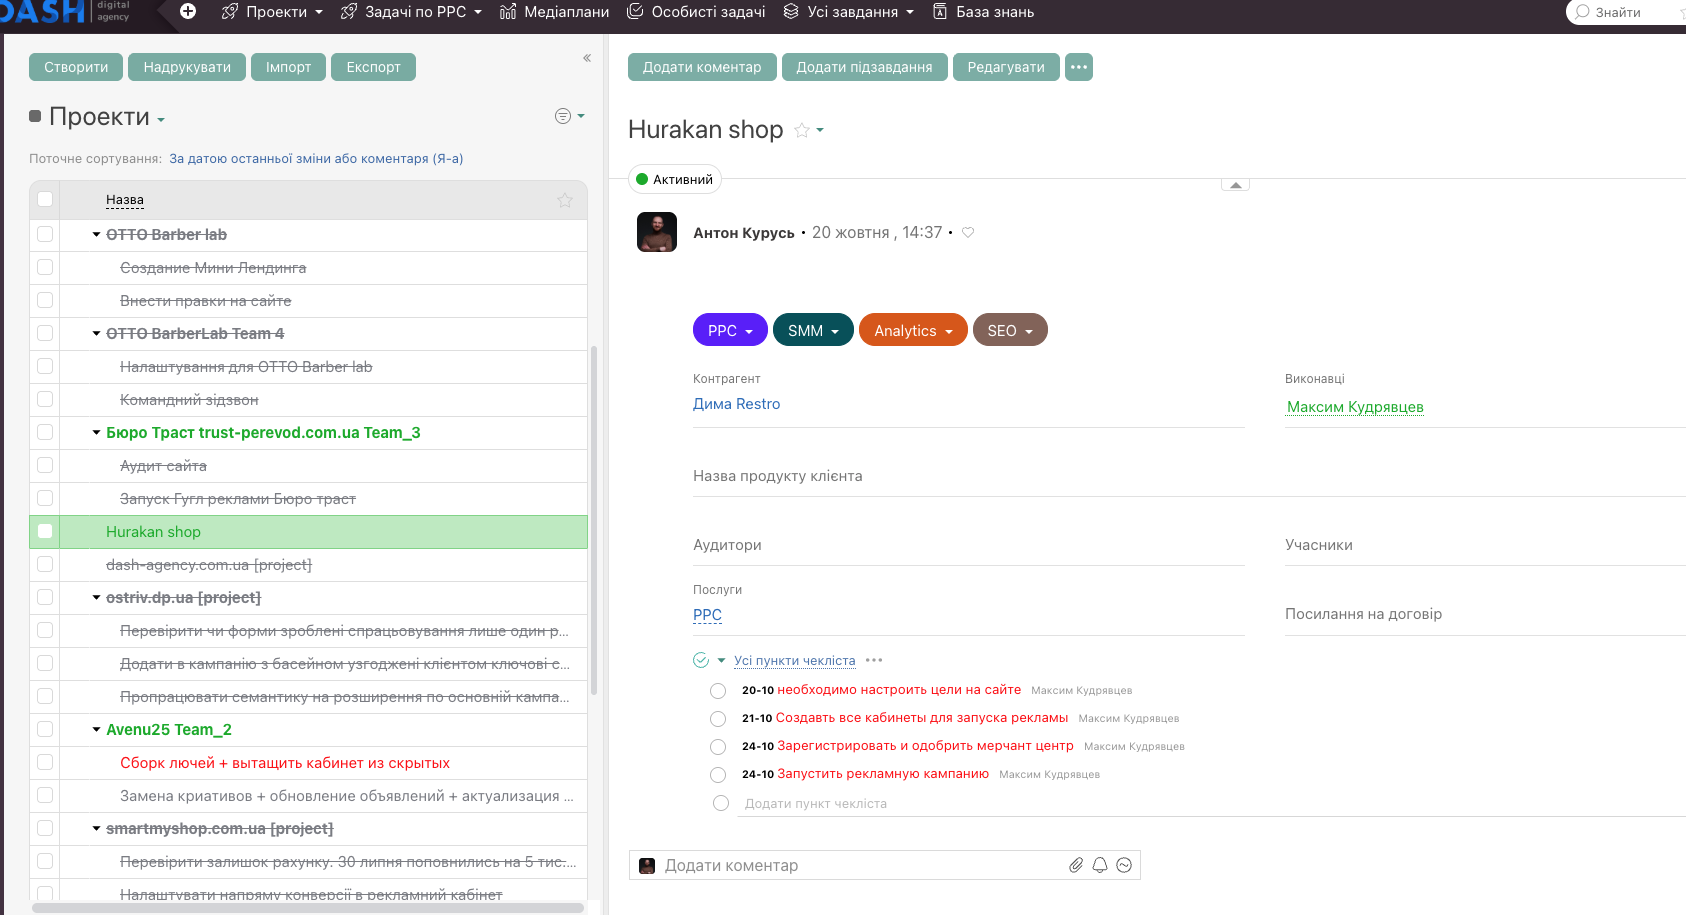Mark Hurakan shop as favorite with star
Viewport: 1686px width, 915px height.
click(x=802, y=130)
